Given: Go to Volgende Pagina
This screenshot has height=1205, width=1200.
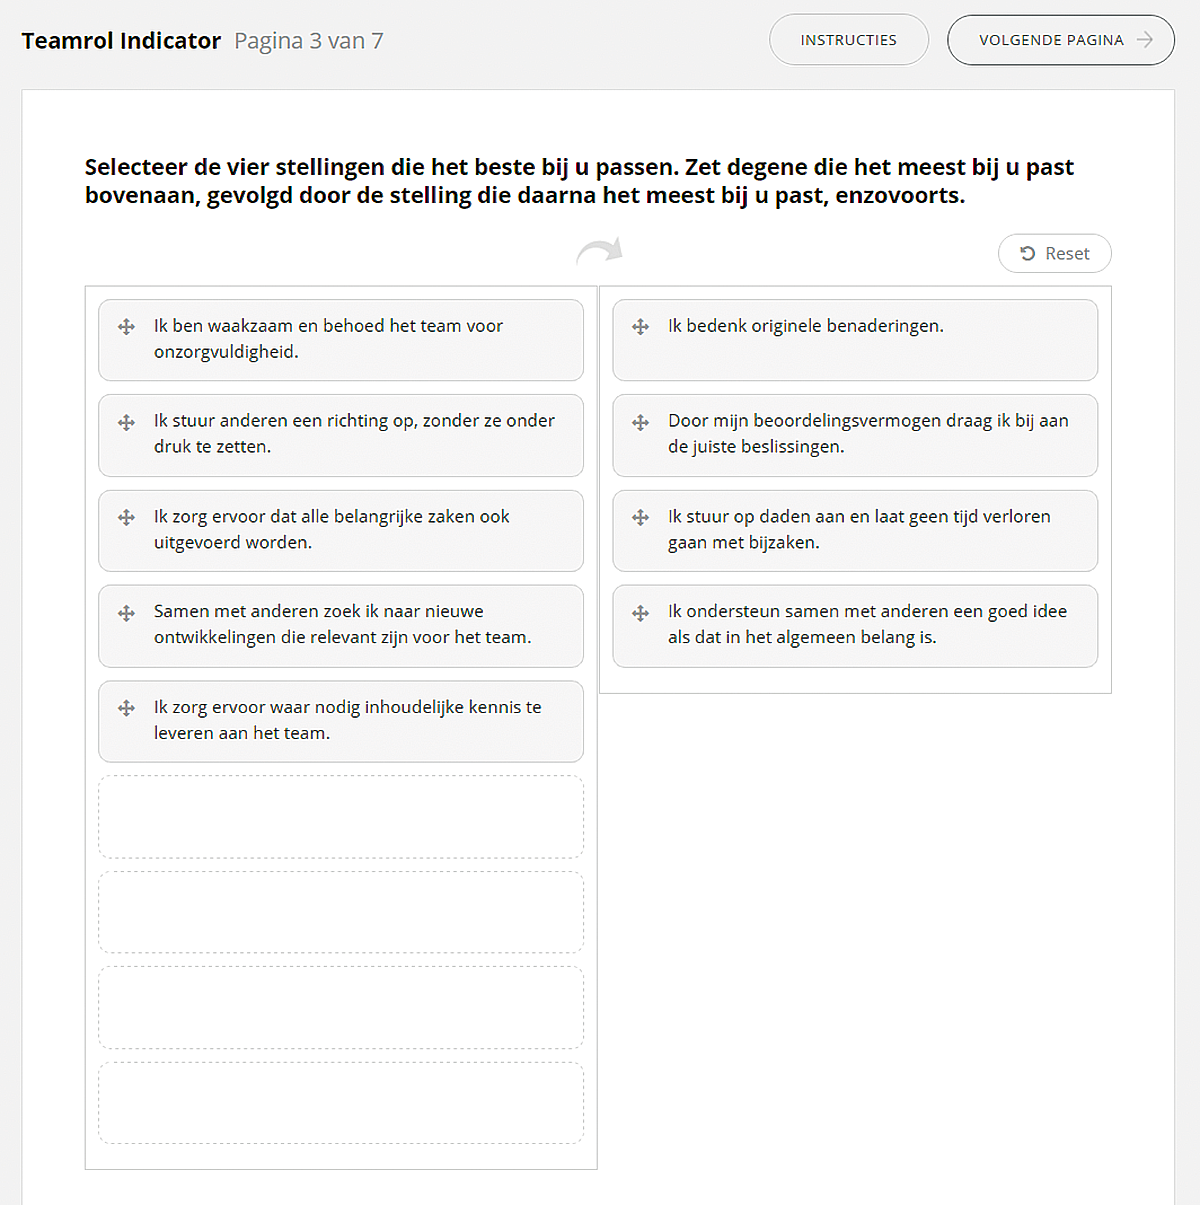Looking at the screenshot, I should (1061, 40).
